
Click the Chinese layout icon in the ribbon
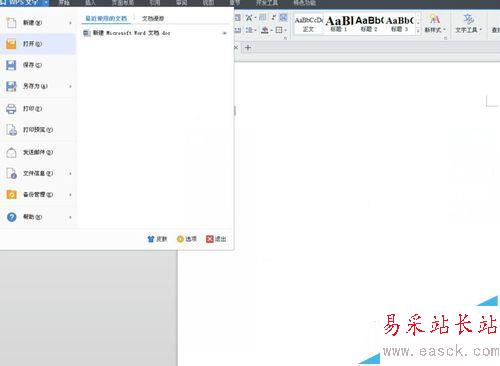pyautogui.click(x=249, y=18)
